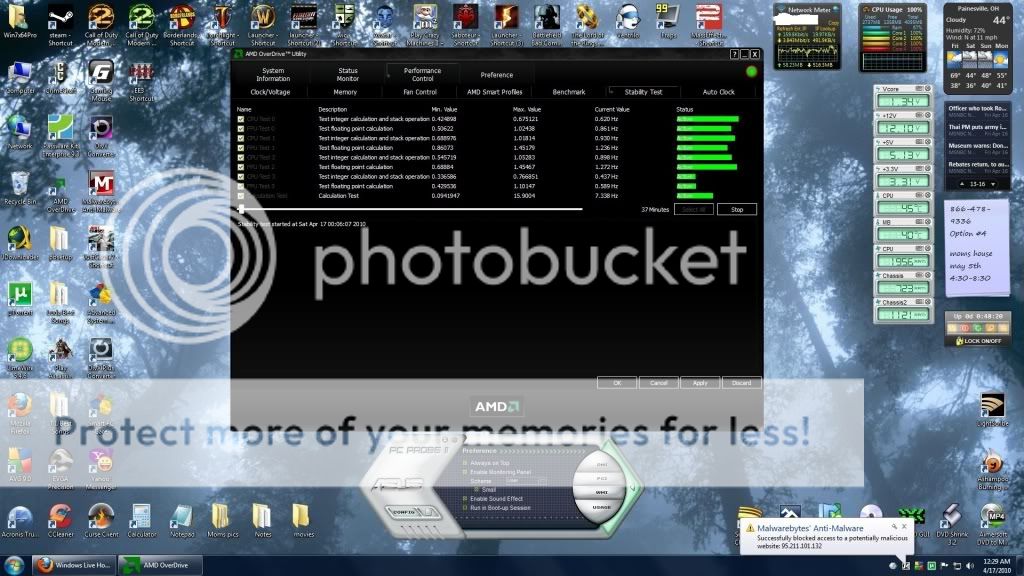Uncheck the CPU Test 3 checkbox
This screenshot has width=1024, height=576.
click(x=241, y=177)
